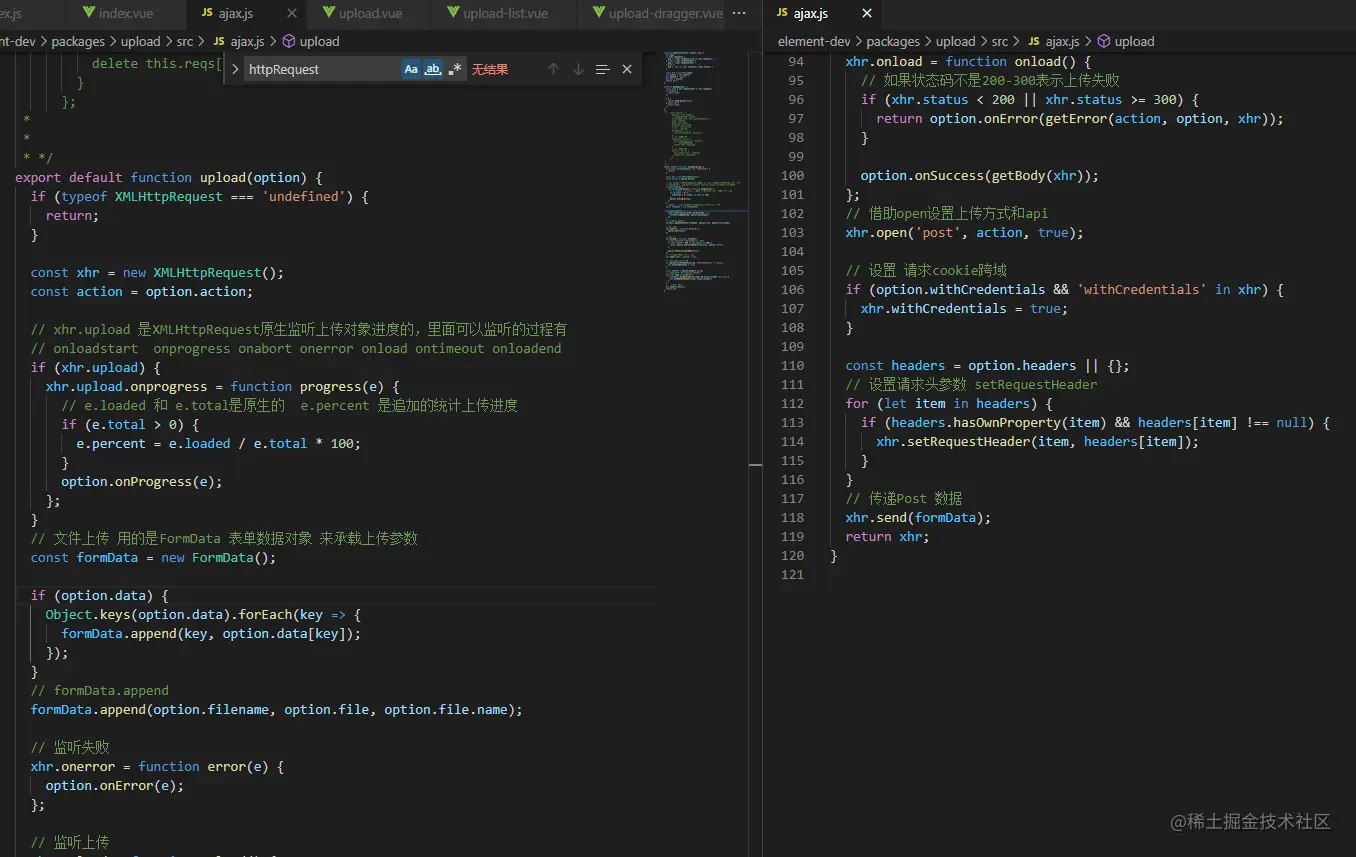Click 'const formData = new FormData();' line
Screen dimensions: 1356x857
pos(153,557)
